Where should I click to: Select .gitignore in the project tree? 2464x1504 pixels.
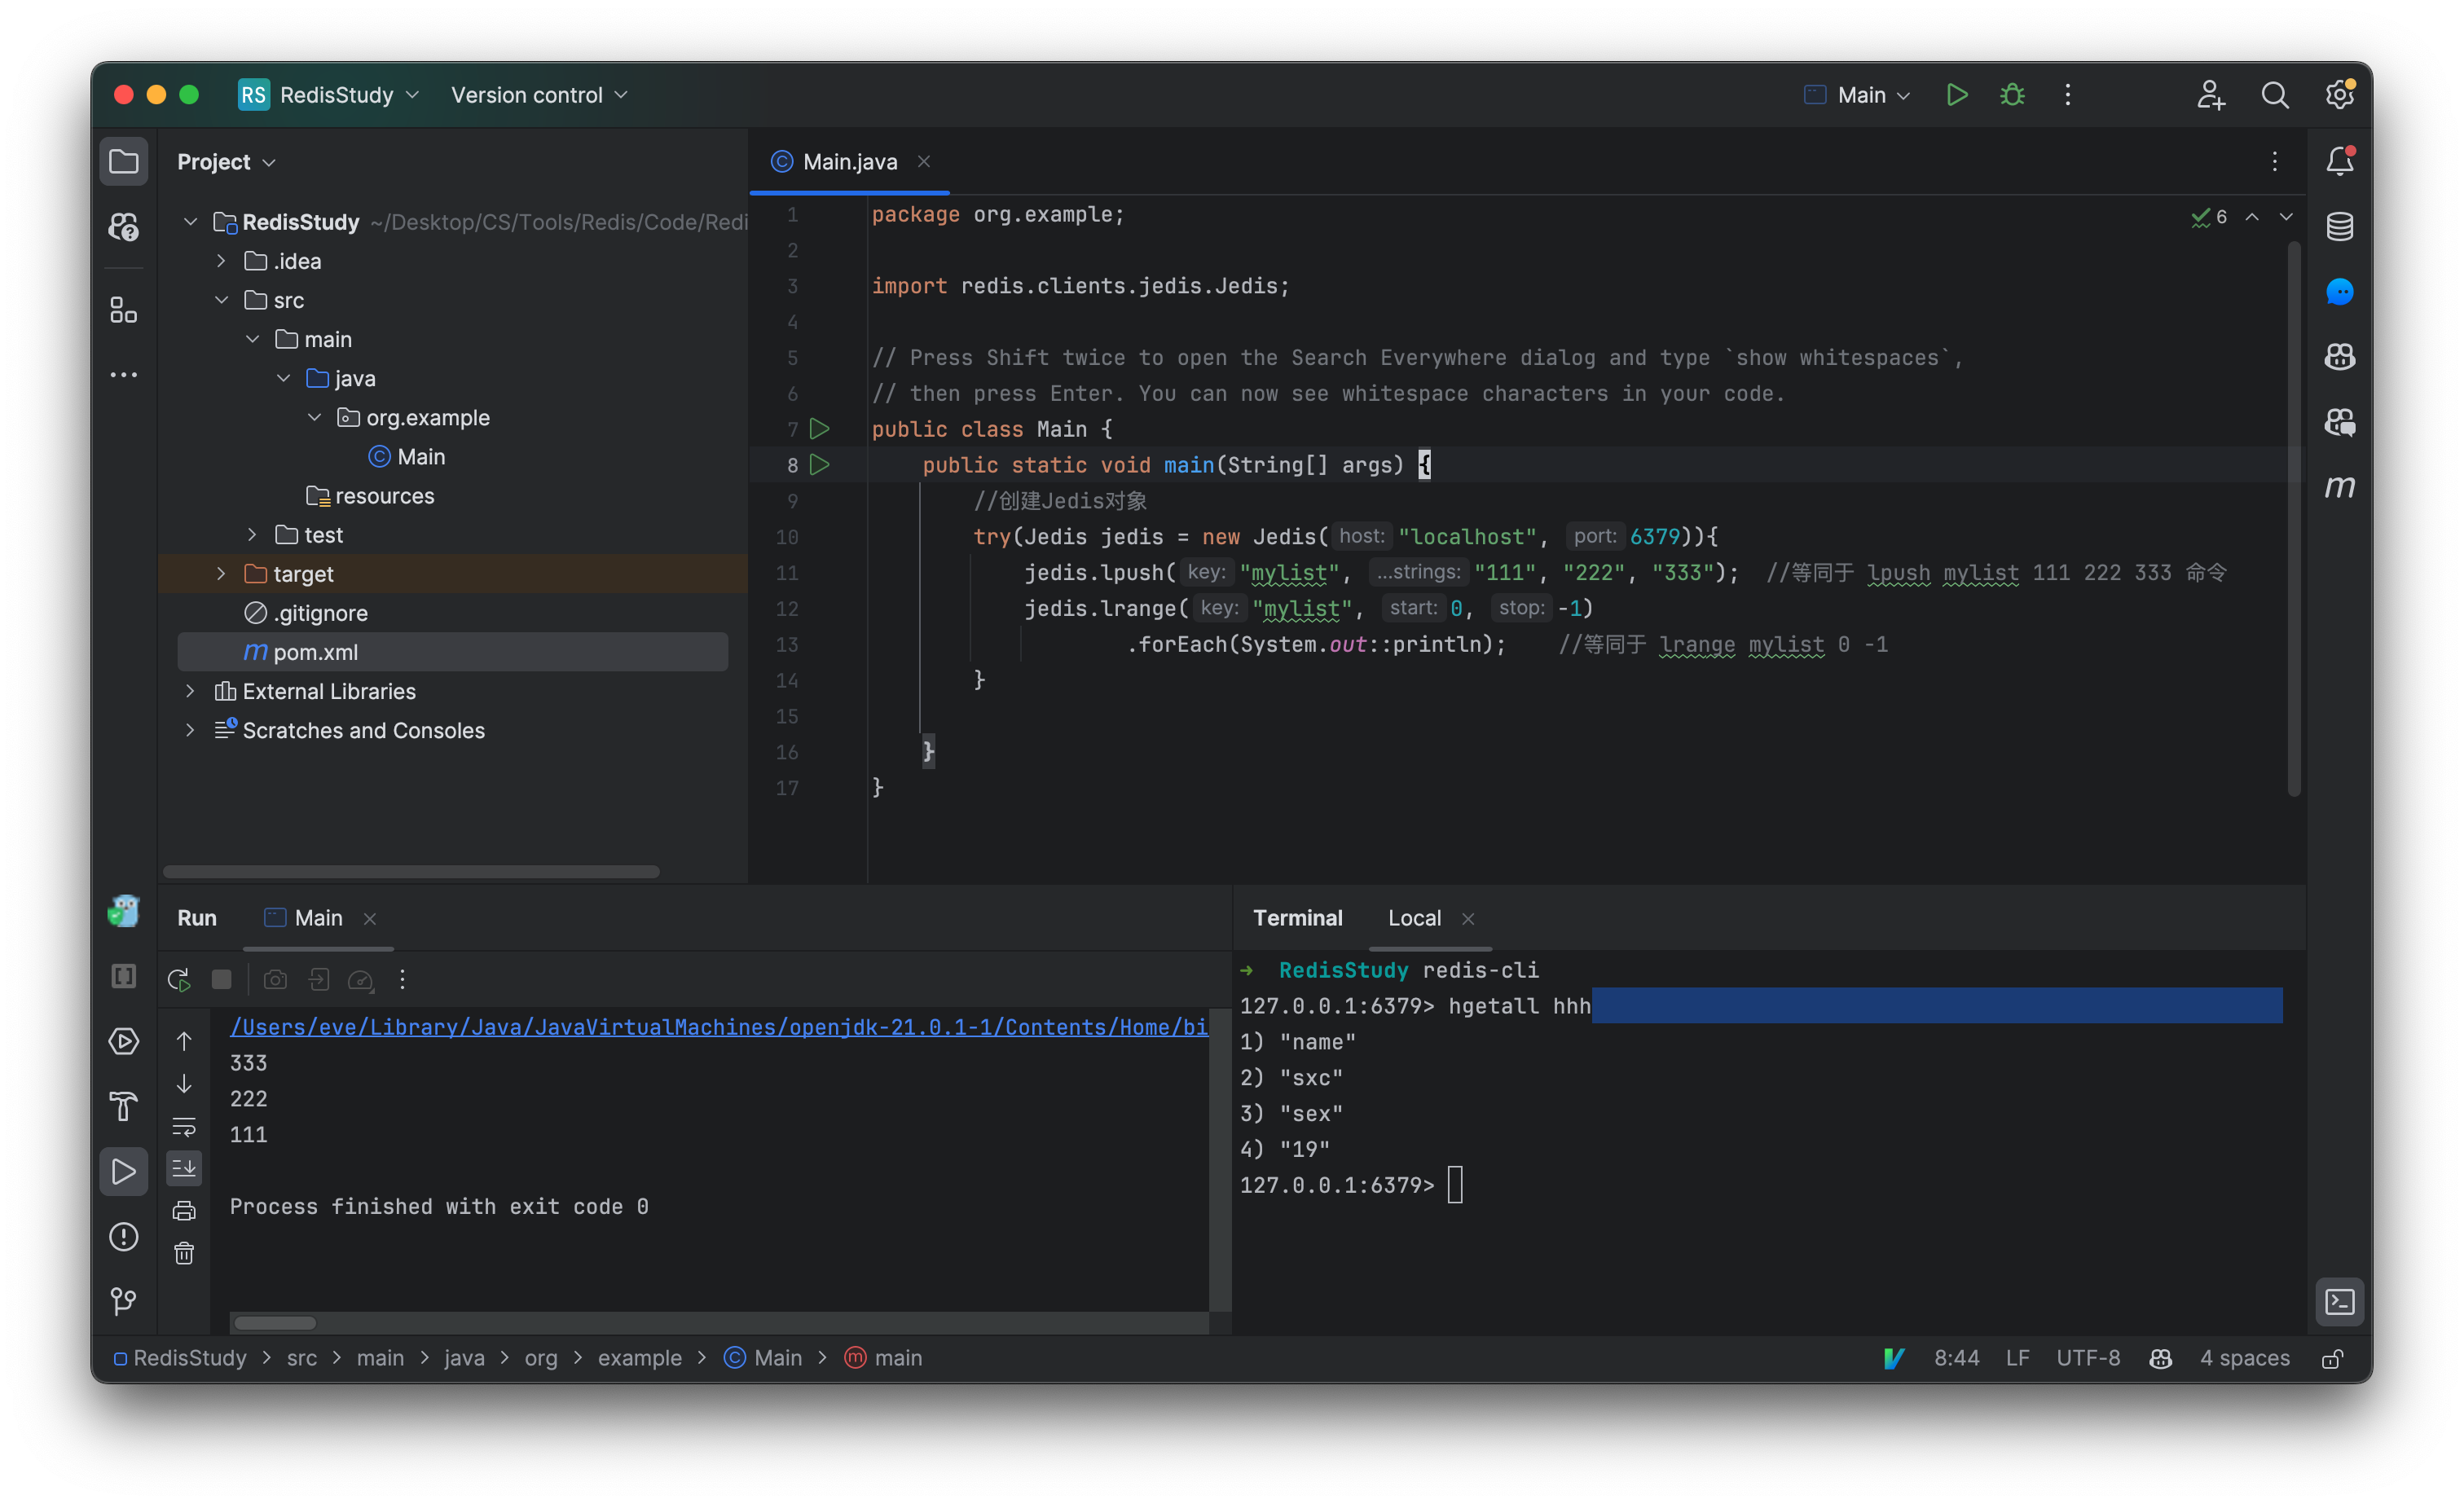click(453, 613)
